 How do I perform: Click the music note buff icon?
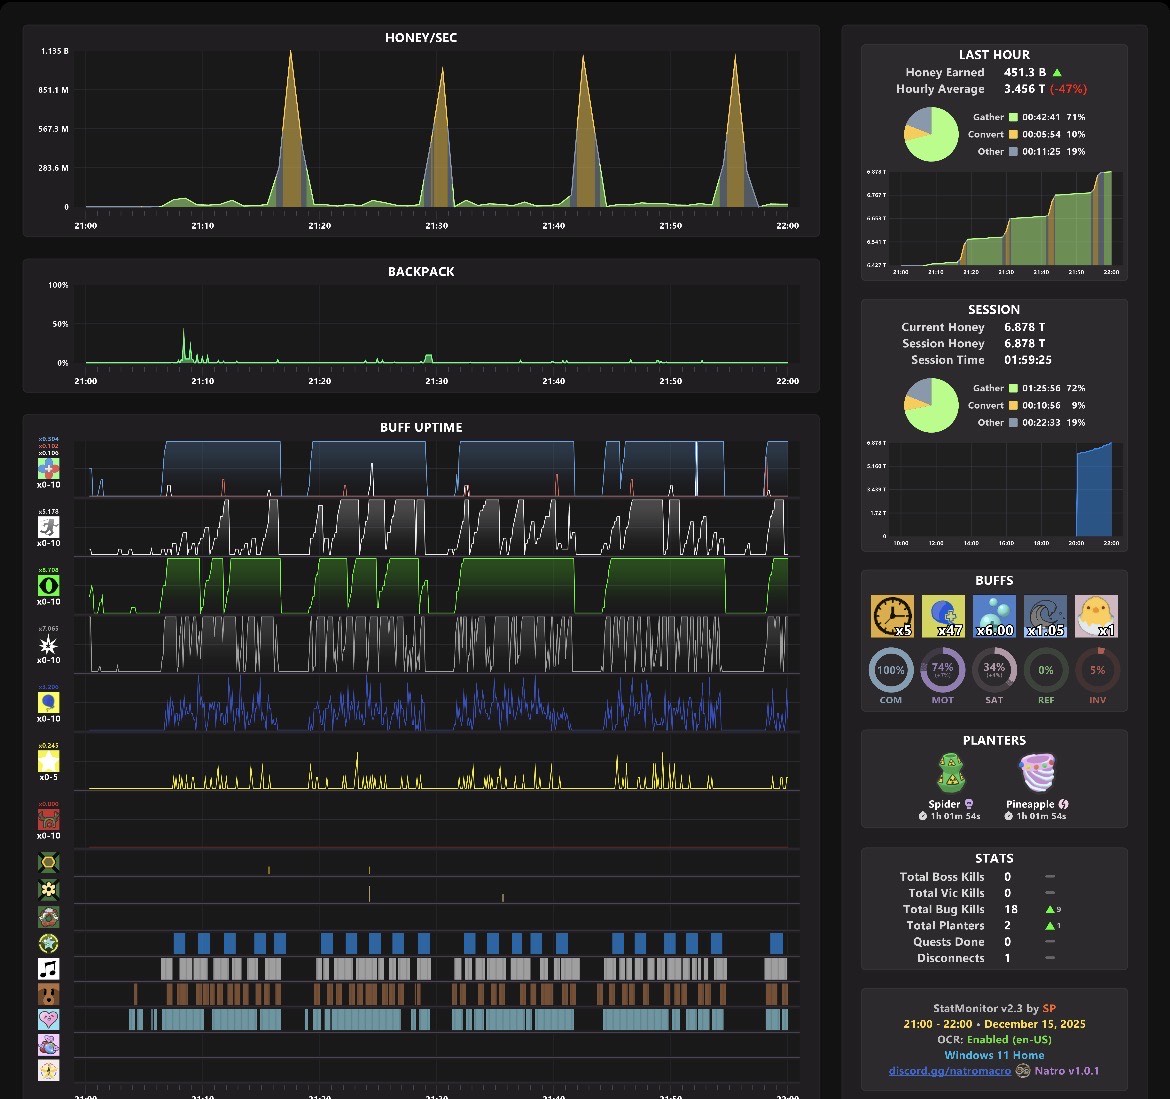(49, 968)
